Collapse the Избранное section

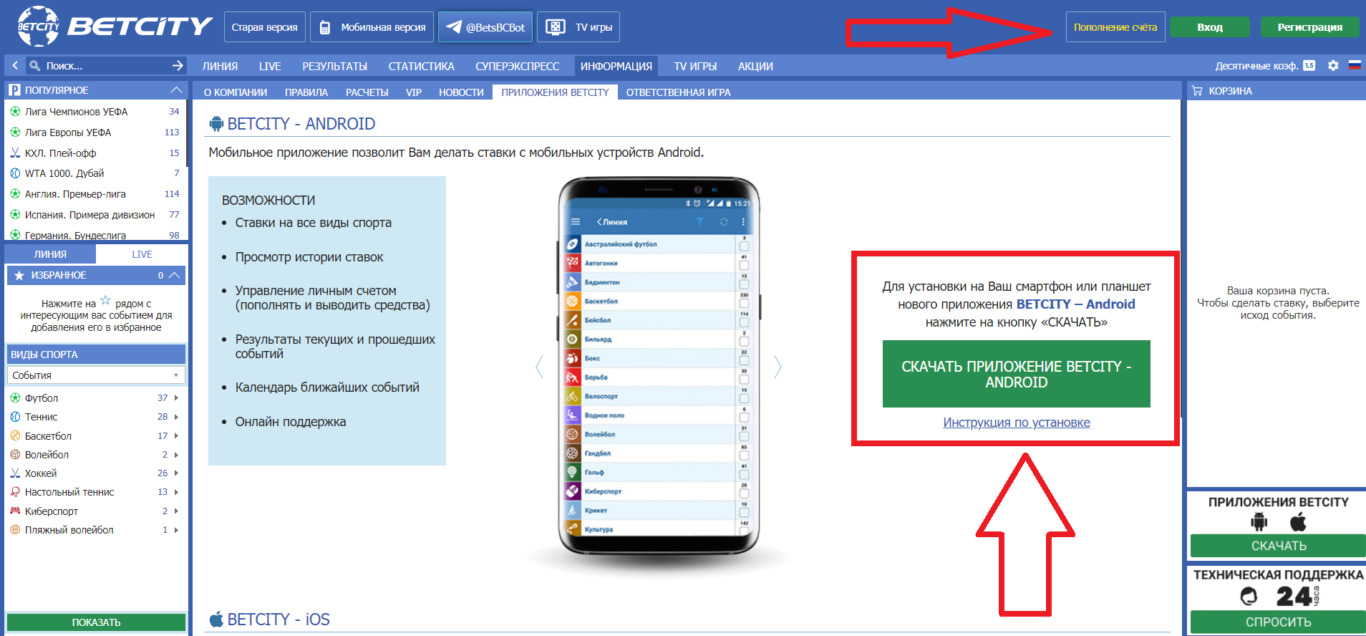point(175,275)
